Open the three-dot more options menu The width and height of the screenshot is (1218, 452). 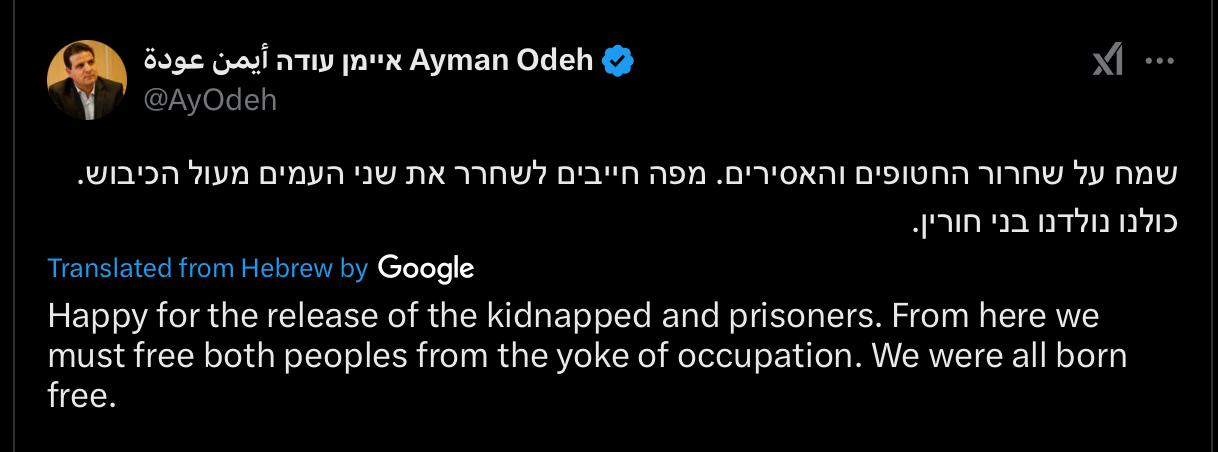(1159, 62)
